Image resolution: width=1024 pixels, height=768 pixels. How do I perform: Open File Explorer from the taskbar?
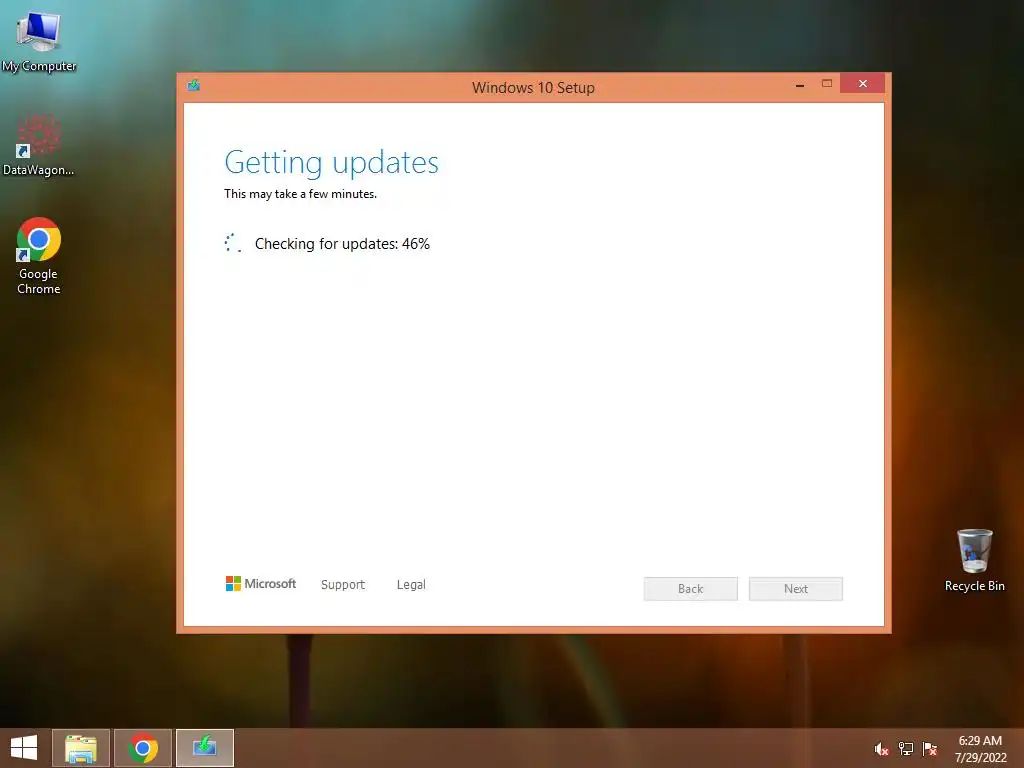click(81, 748)
